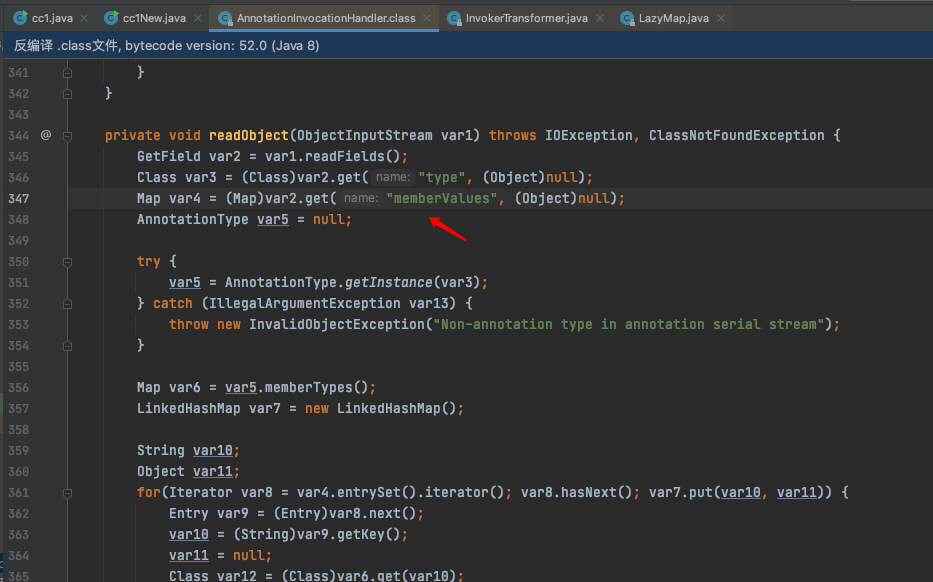Click line number 344 in the gutter
This screenshot has height=582, width=933.
tap(18, 136)
